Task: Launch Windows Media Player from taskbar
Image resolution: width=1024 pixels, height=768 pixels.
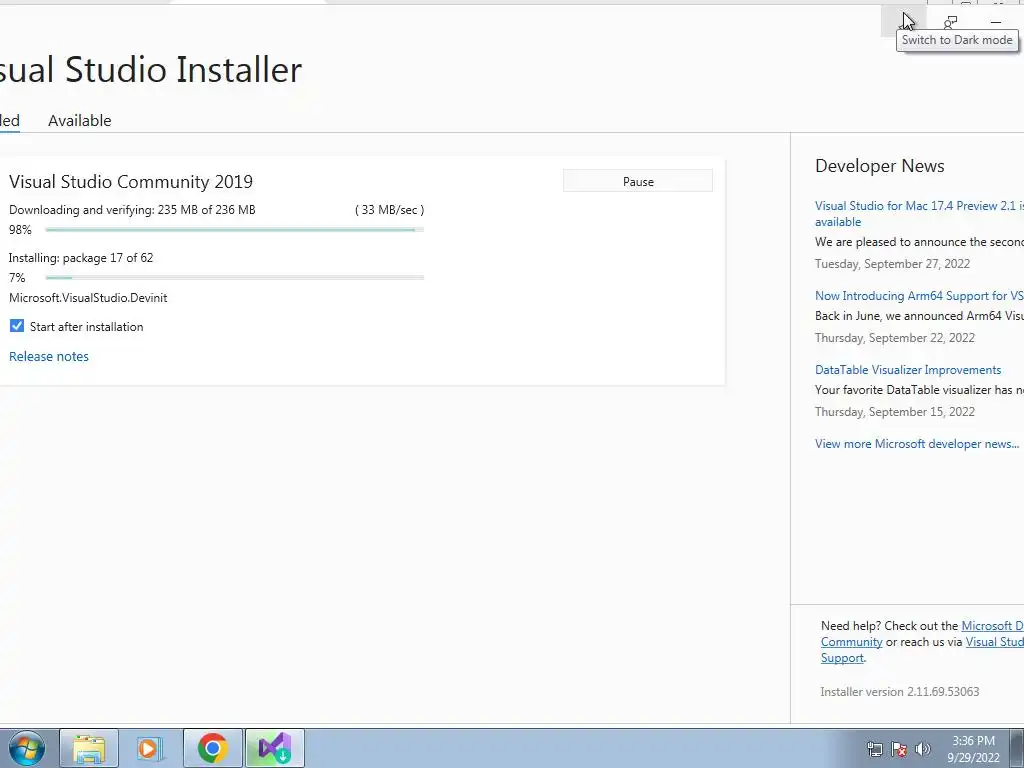Action: [150, 748]
